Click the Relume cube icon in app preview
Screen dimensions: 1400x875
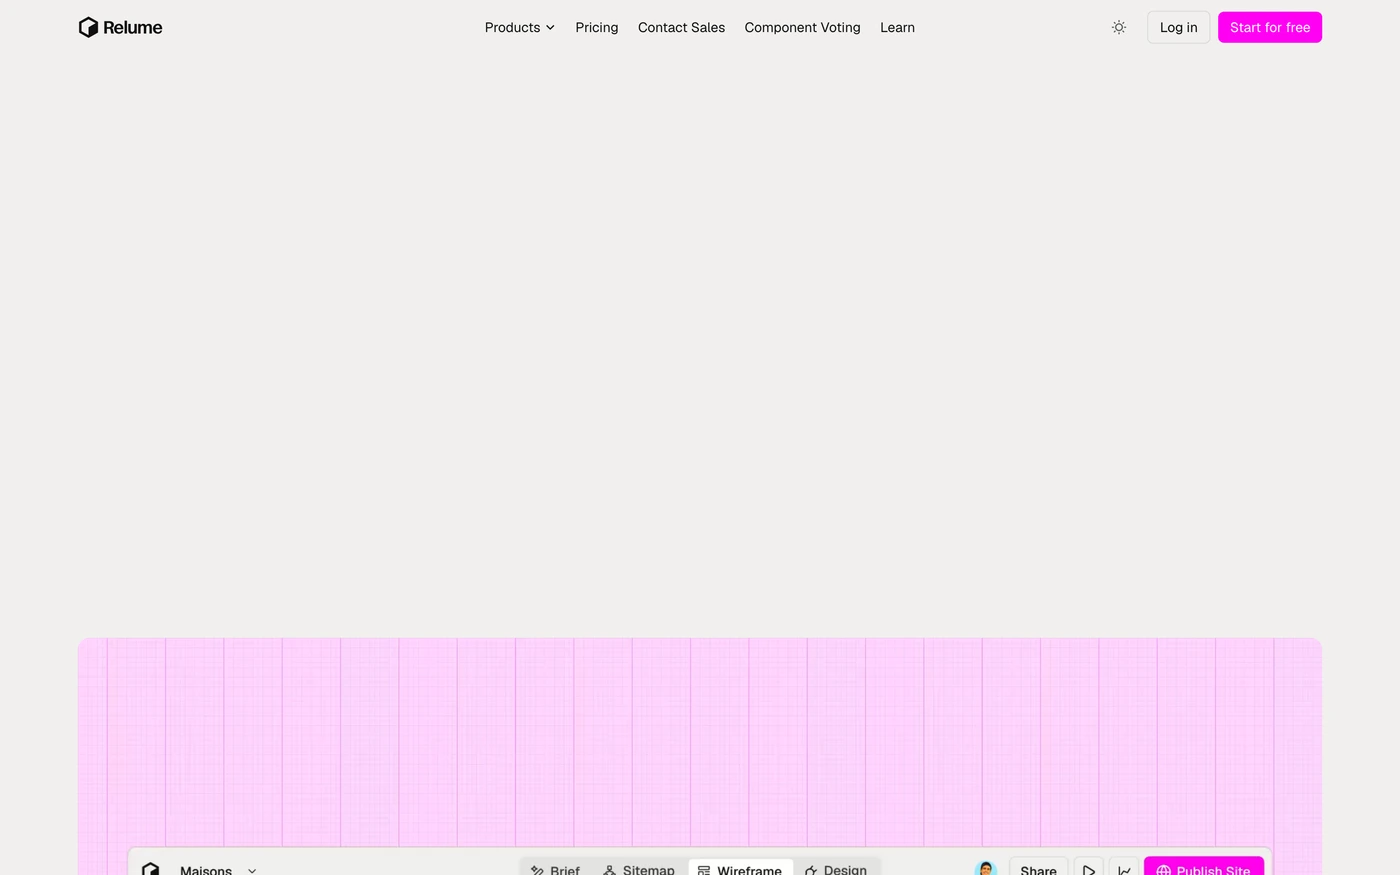(151, 868)
